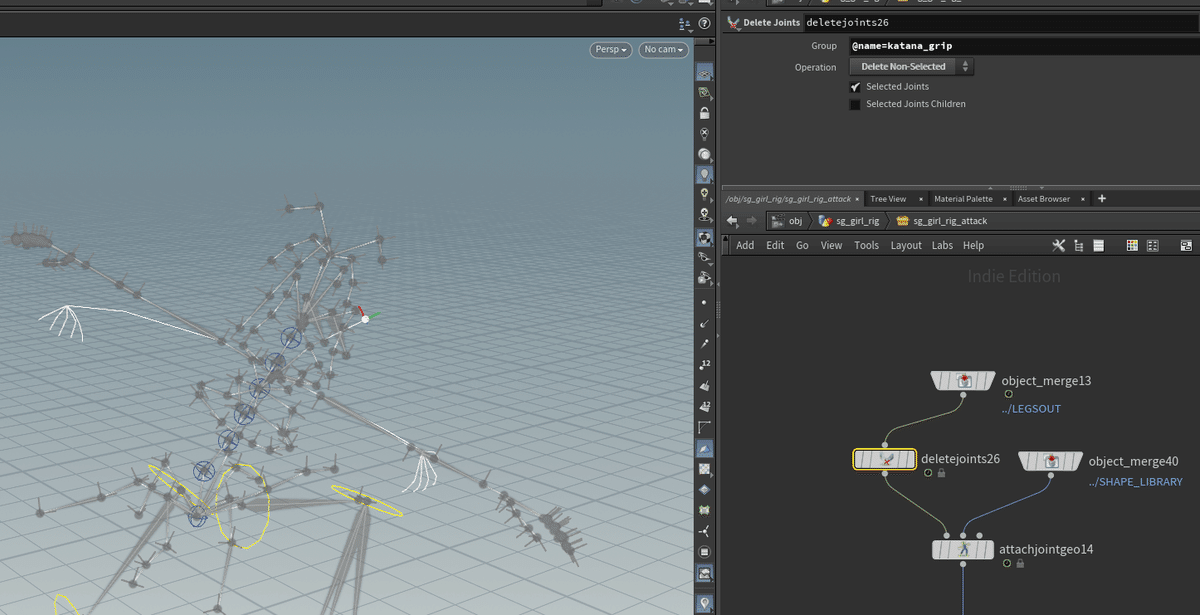Uncheck the Selected Joints checkbox
Screen dimensions: 1200x615
pyautogui.click(x=855, y=87)
